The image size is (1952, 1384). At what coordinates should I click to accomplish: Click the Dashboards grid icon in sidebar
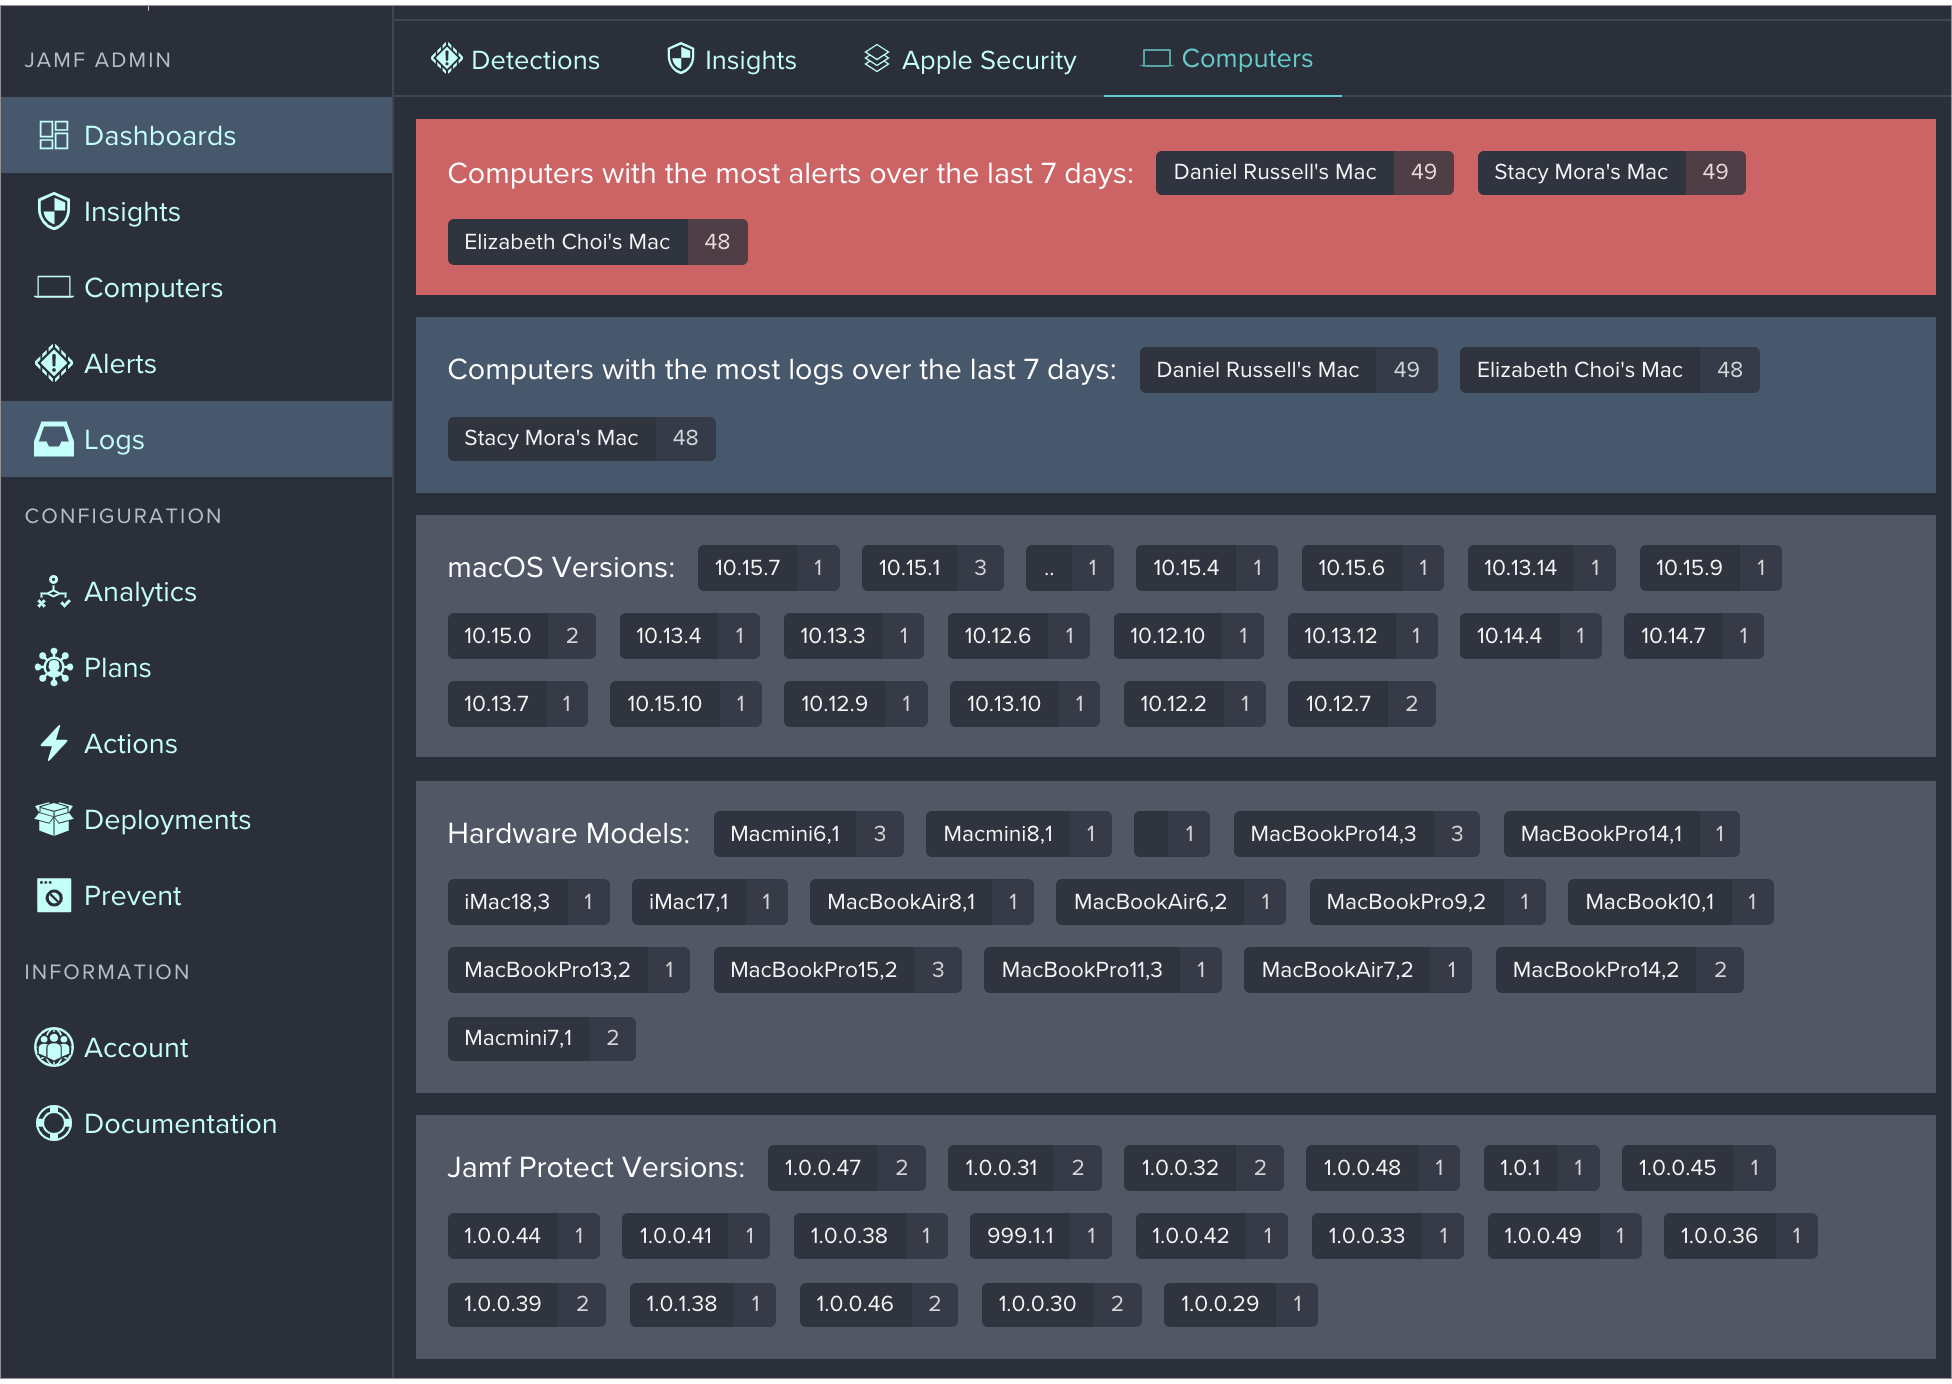[53, 135]
